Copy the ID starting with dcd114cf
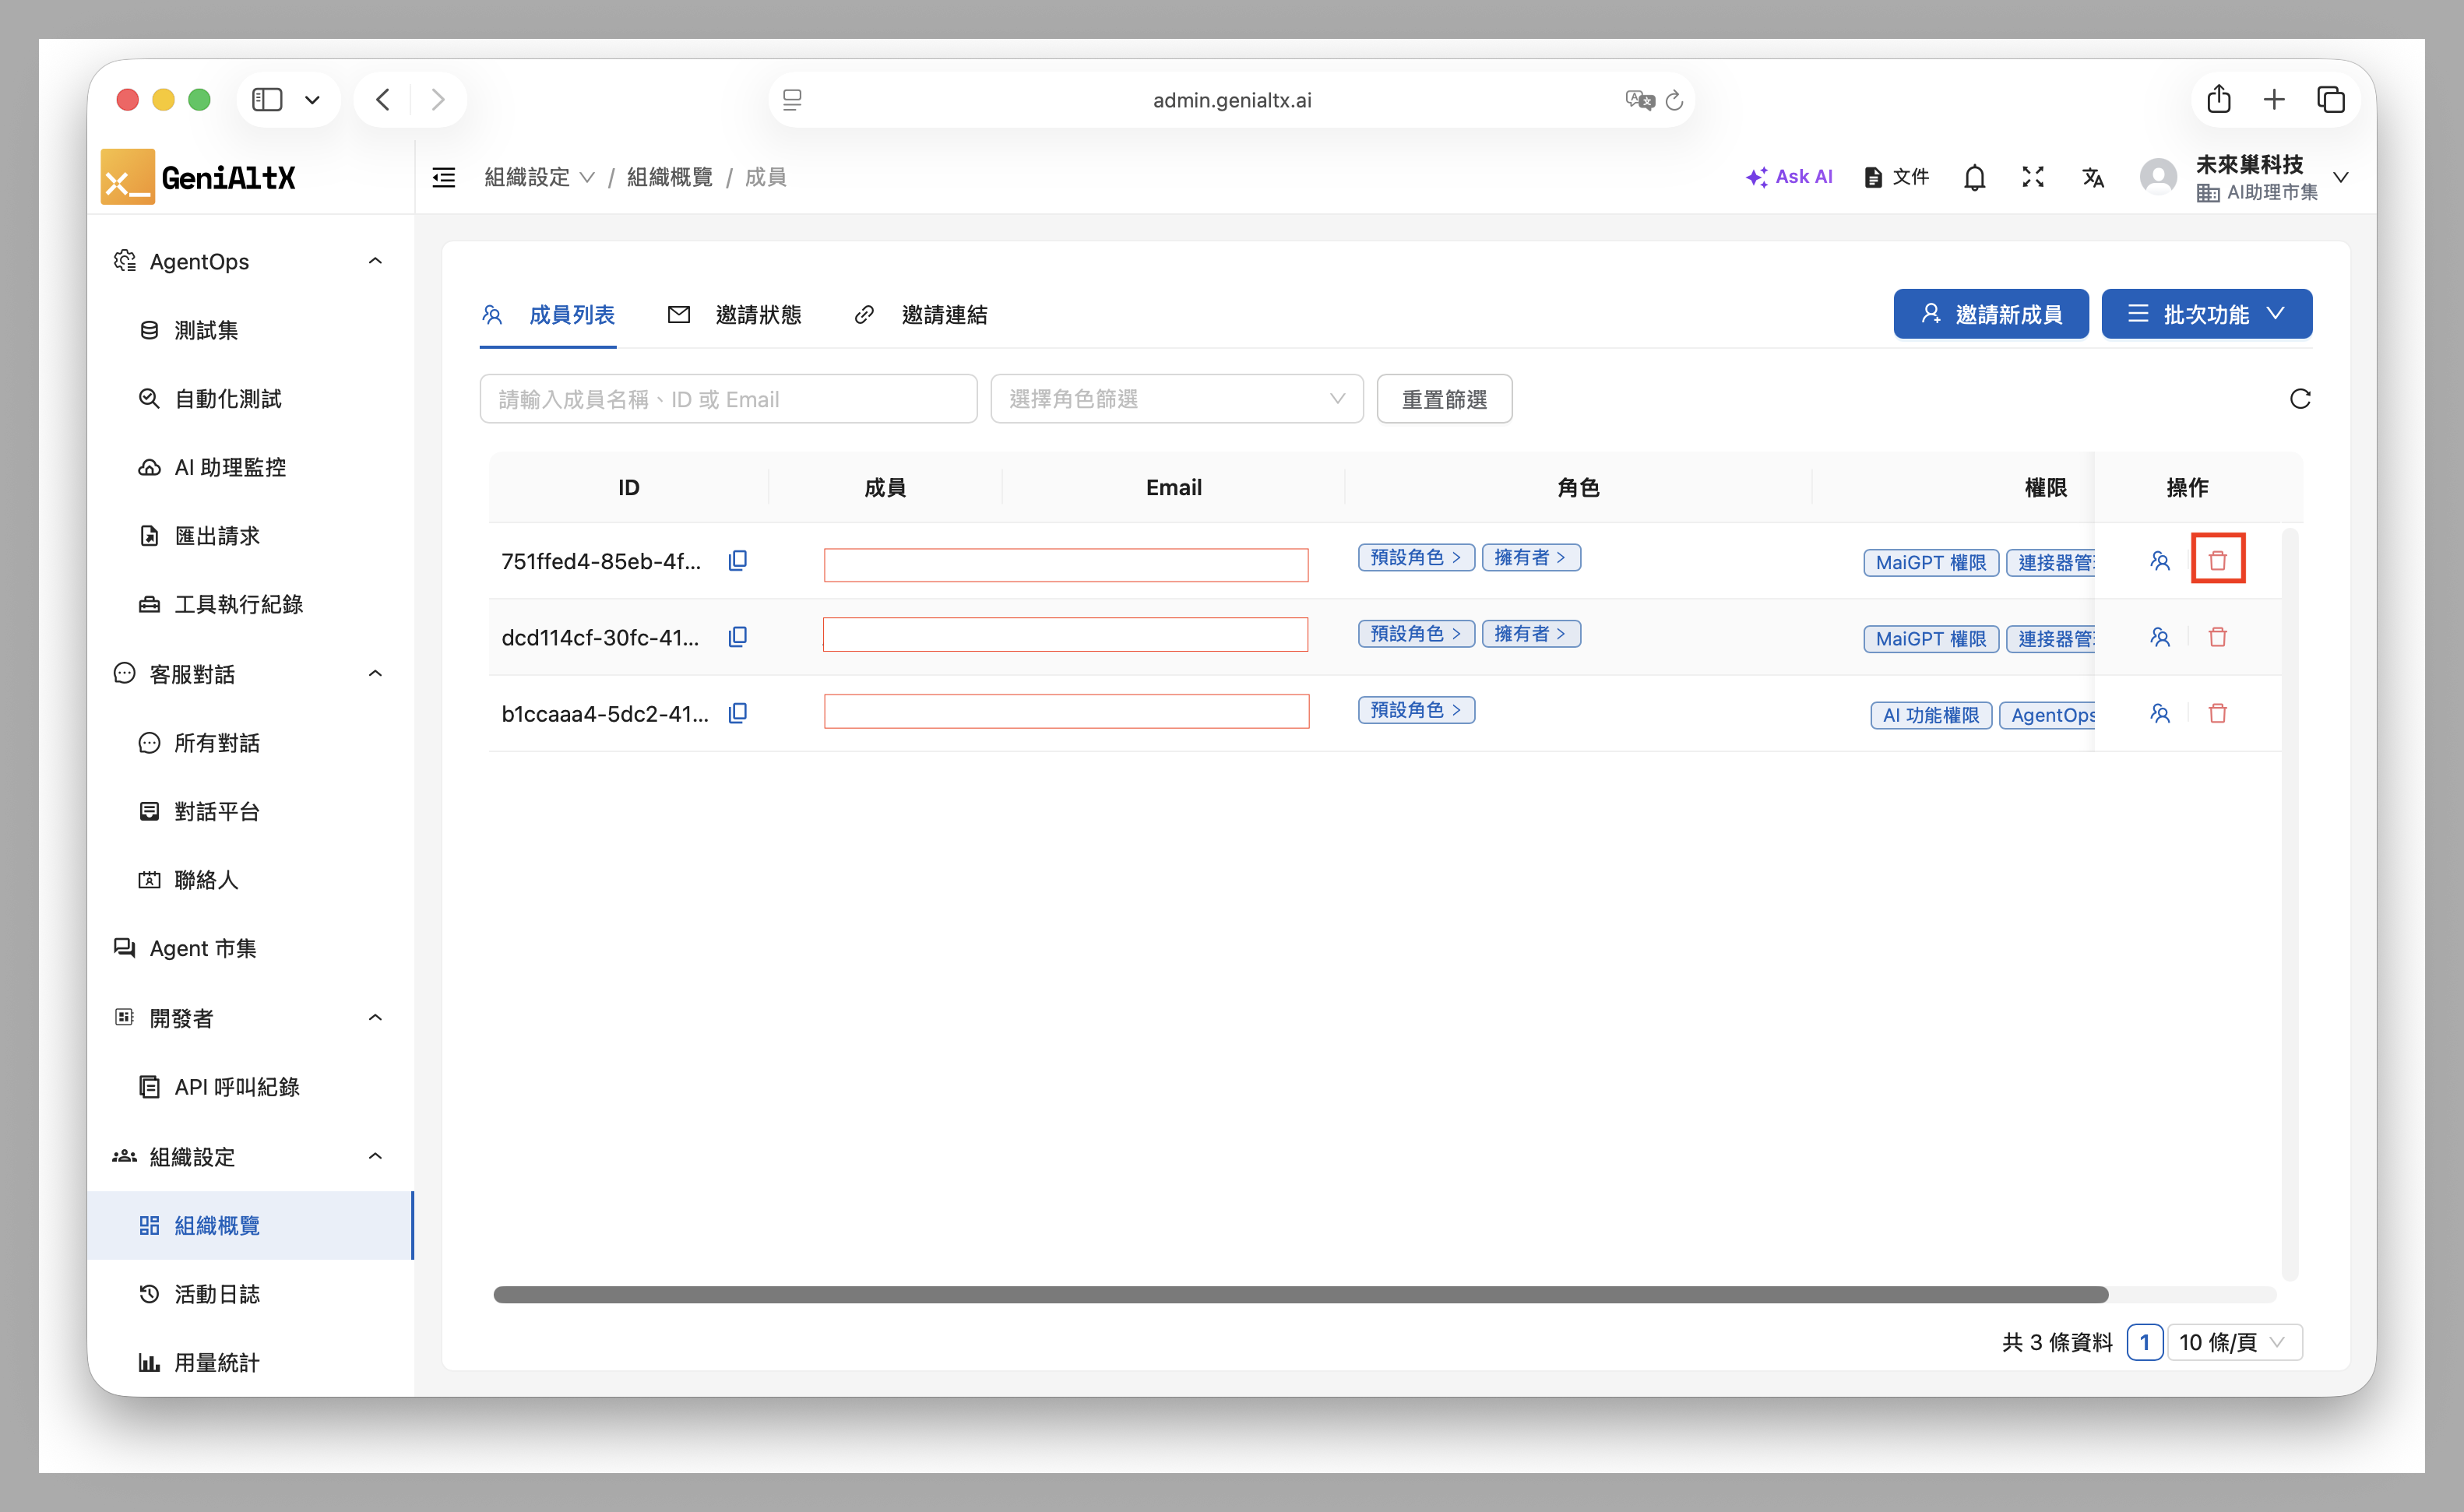Screen dimensions: 2464x1512 tap(738, 637)
